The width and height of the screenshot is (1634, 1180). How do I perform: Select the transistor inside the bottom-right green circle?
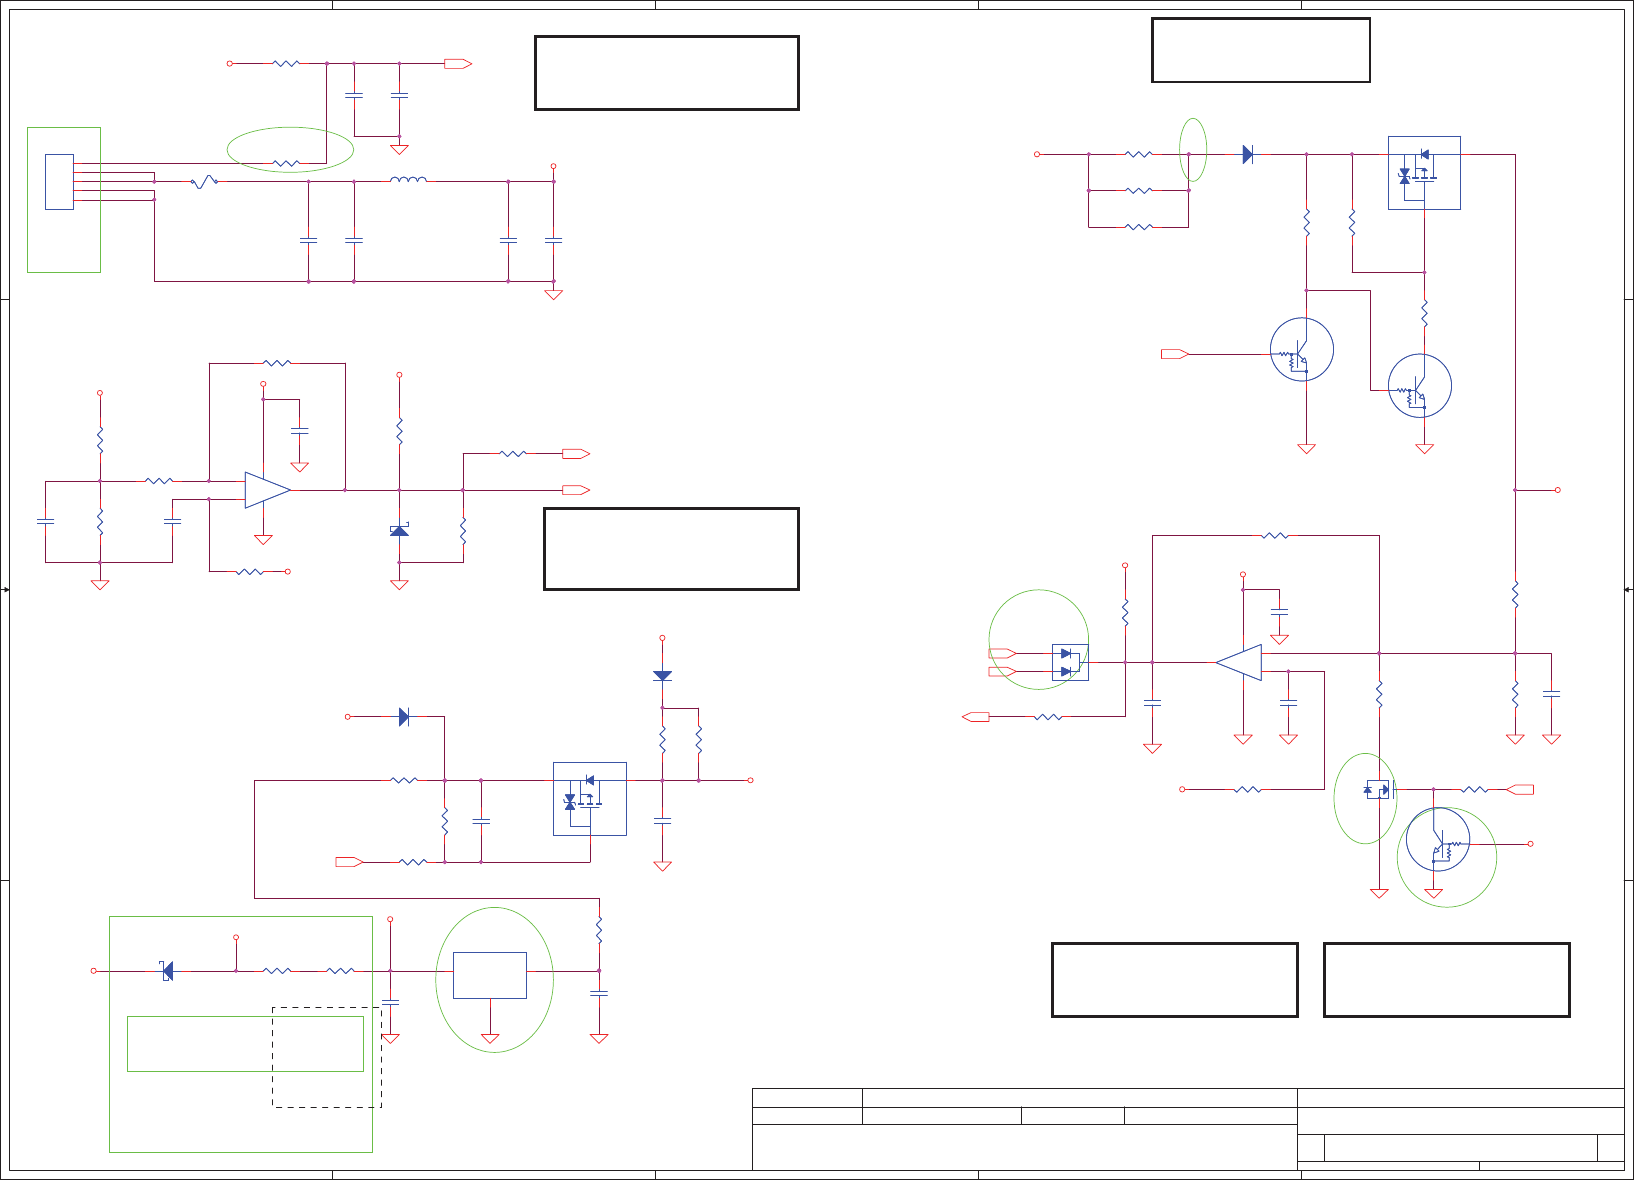[1438, 839]
